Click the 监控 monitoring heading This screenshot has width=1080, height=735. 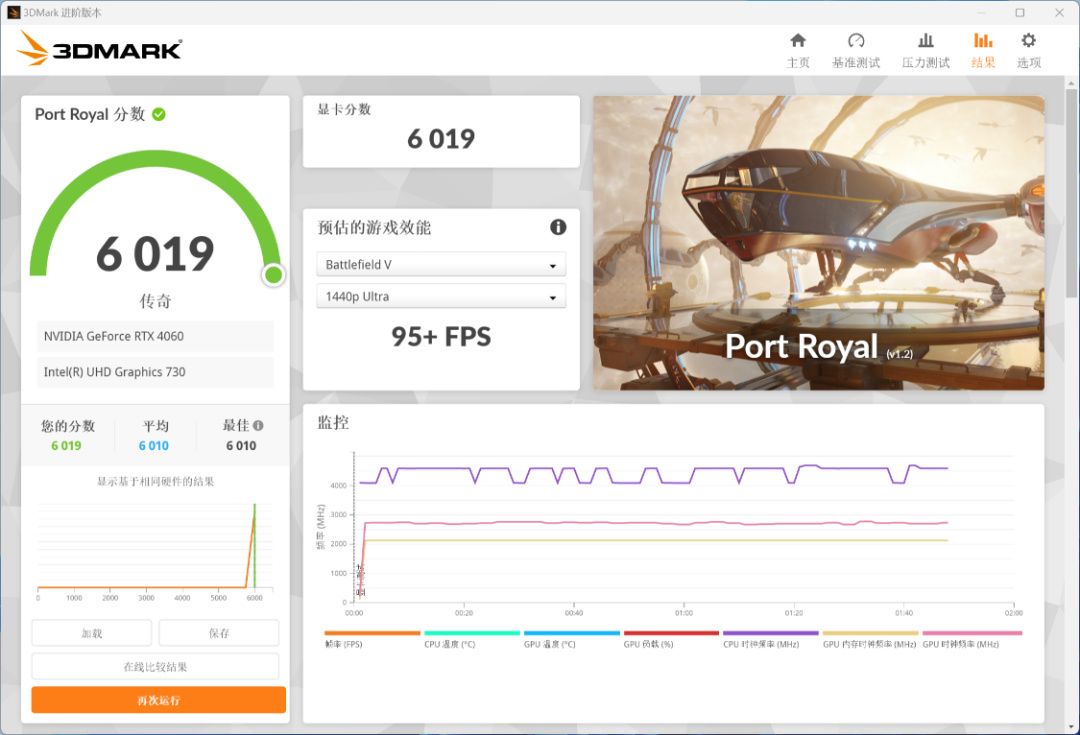(x=333, y=422)
